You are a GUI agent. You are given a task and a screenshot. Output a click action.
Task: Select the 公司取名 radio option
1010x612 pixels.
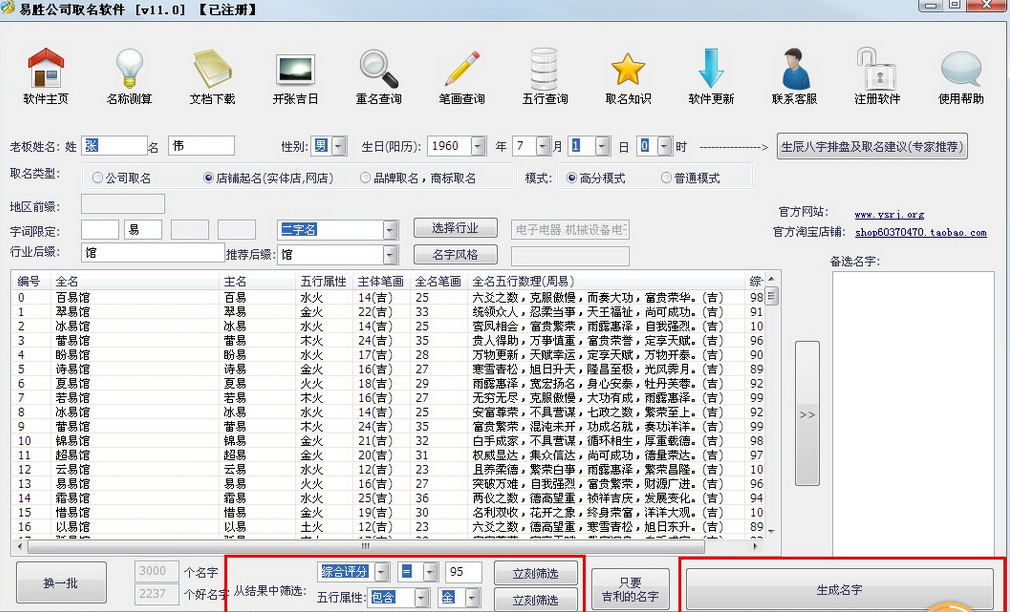point(98,178)
